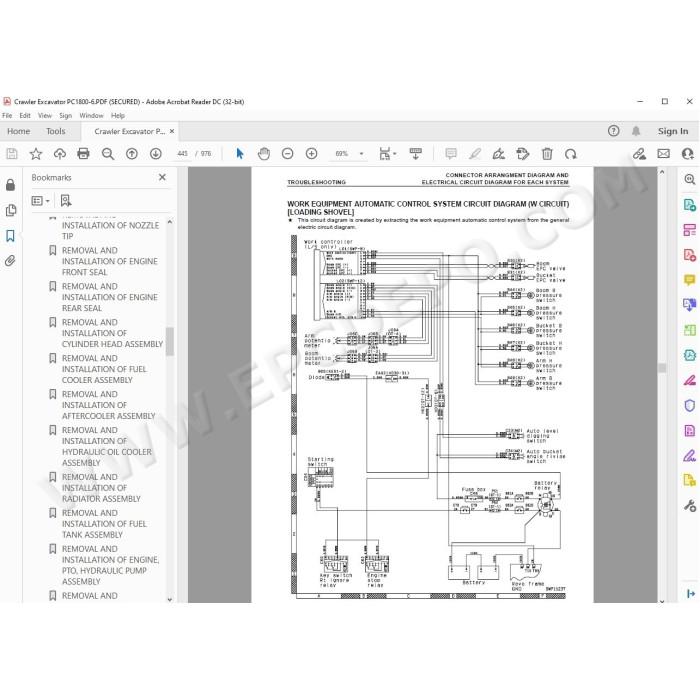Switch to the Home tab
This screenshot has width=700, height=700.
[x=18, y=131]
